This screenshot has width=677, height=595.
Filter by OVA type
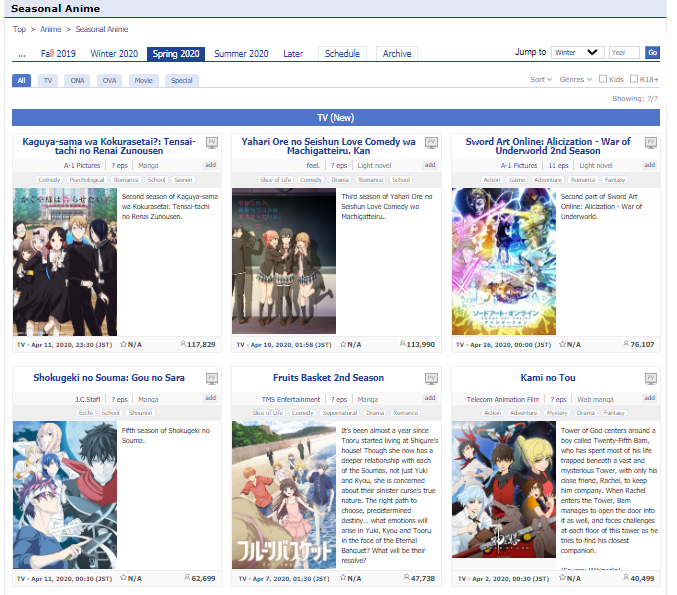(109, 80)
